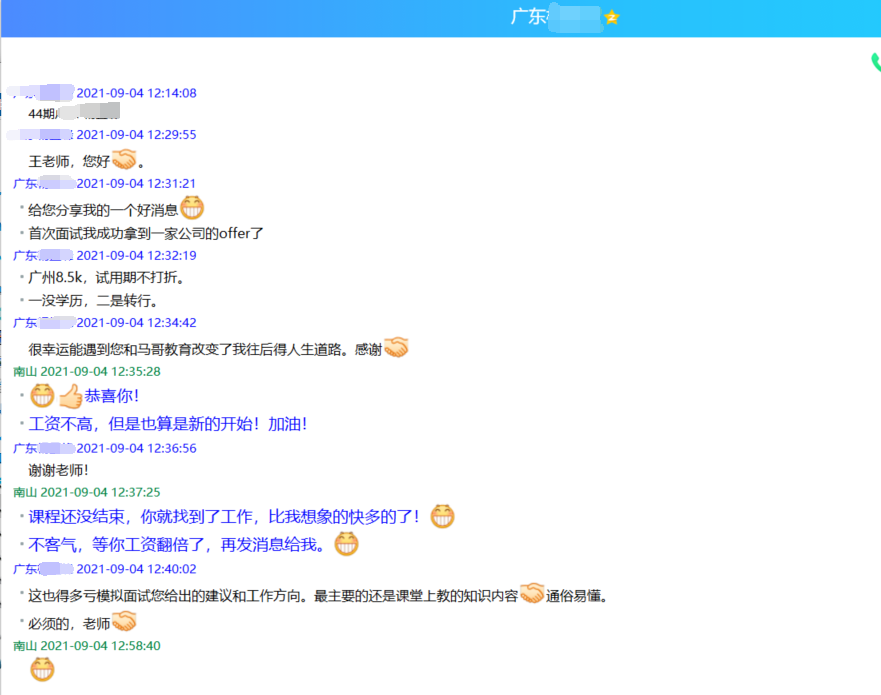Click grinning emoji after 比我想象的快多的了
Viewport: 881px width, 695px height.
(x=442, y=517)
